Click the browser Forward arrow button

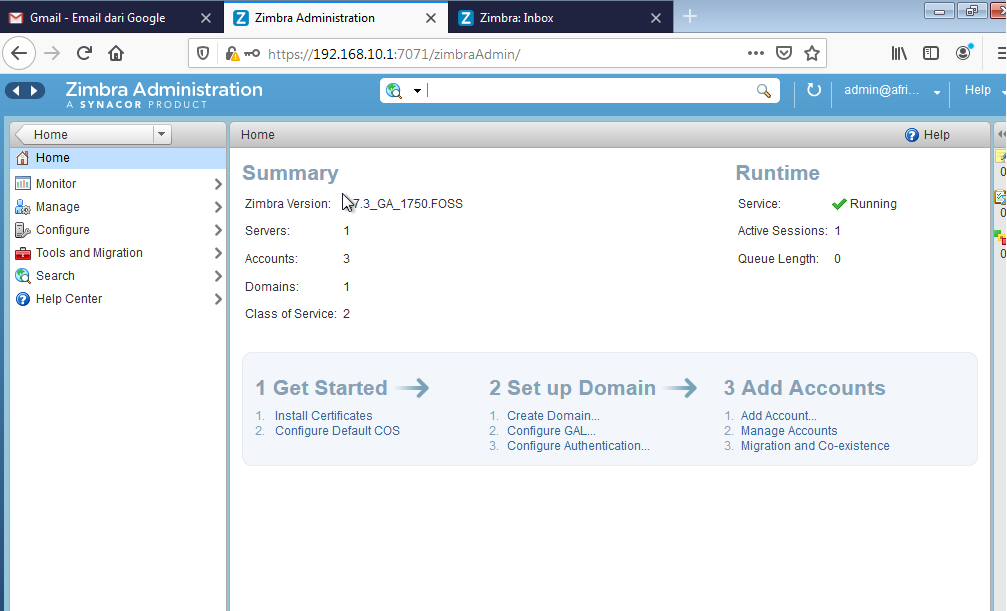[52, 53]
